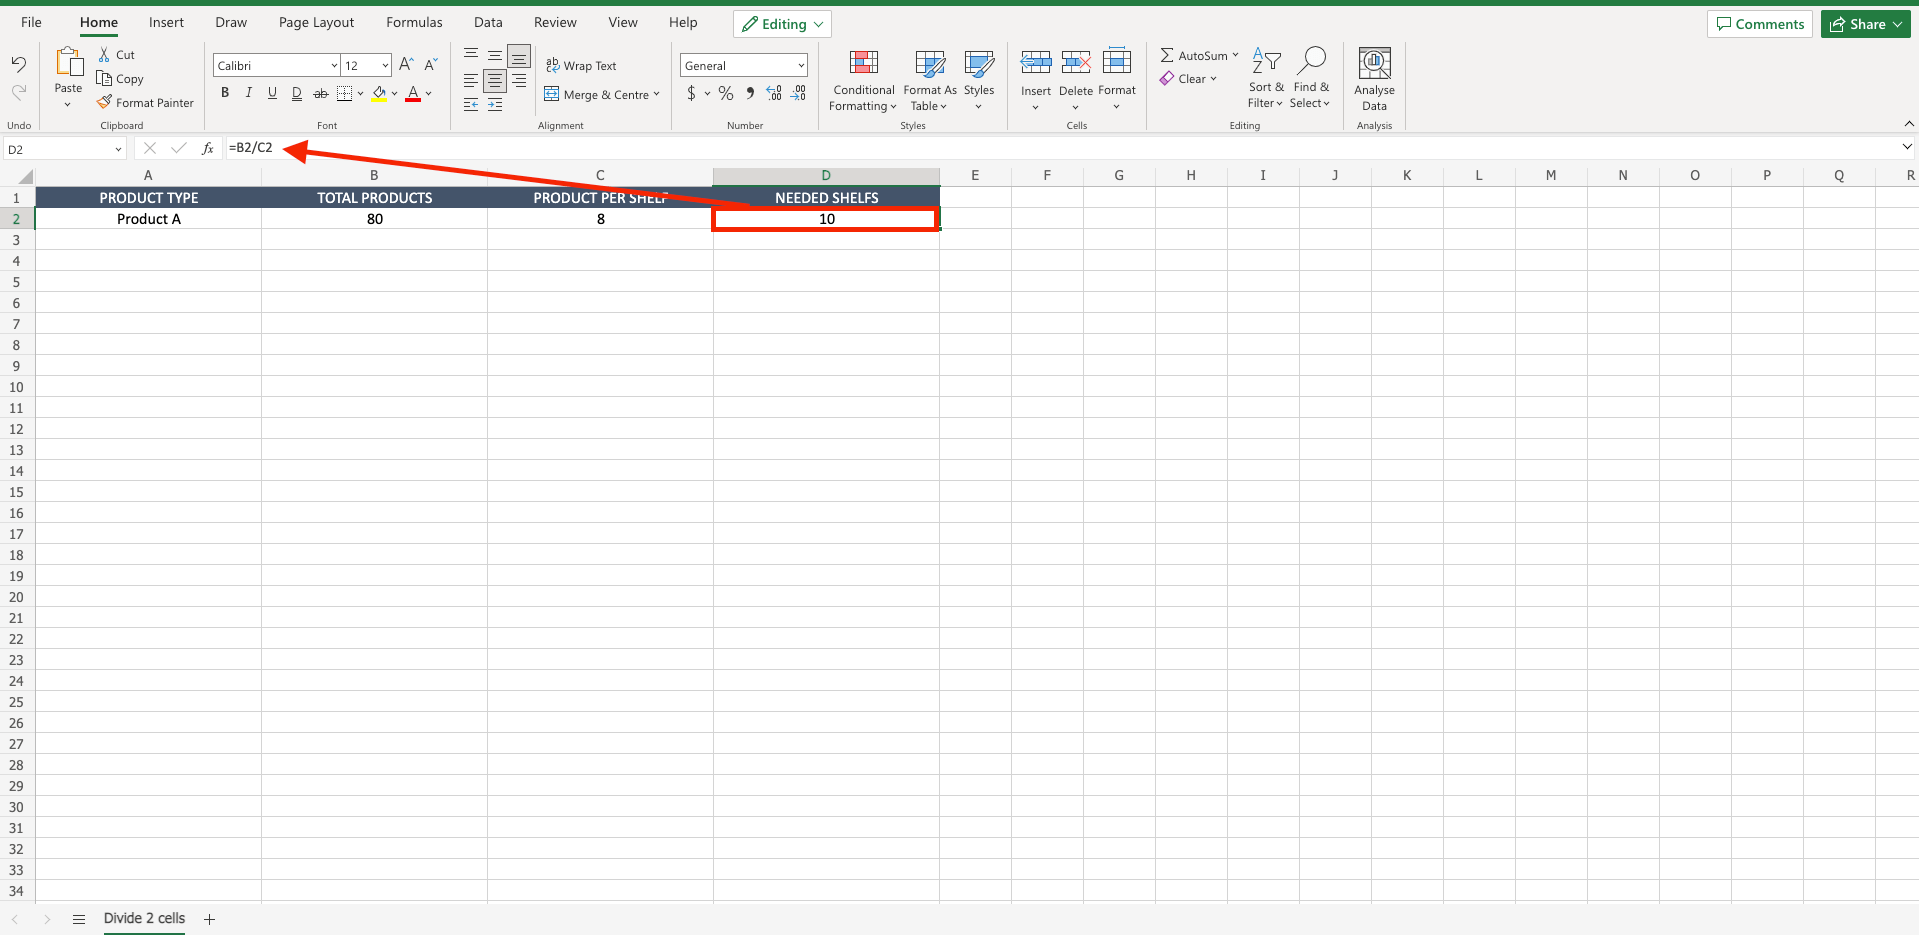Switch to the Formulas tab
The height and width of the screenshot is (935, 1919).
pos(413,21)
